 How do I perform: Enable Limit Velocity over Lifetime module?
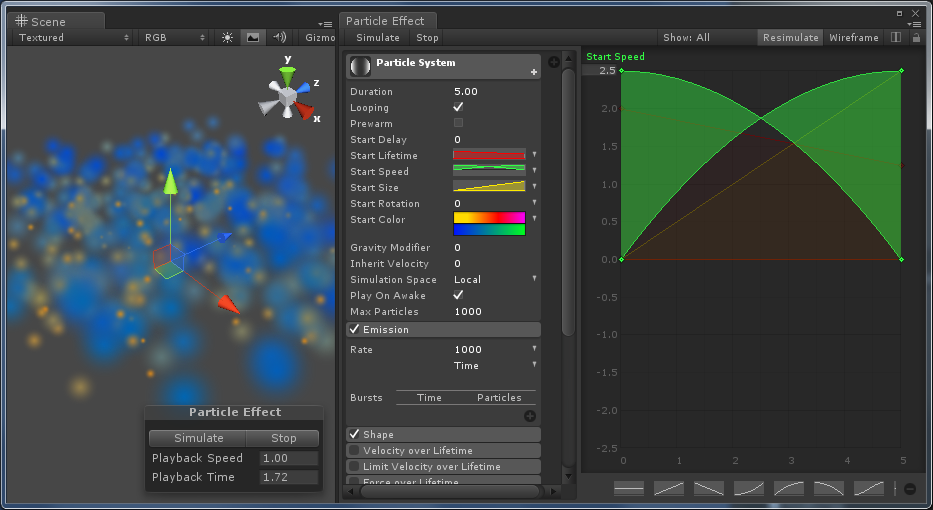click(355, 467)
